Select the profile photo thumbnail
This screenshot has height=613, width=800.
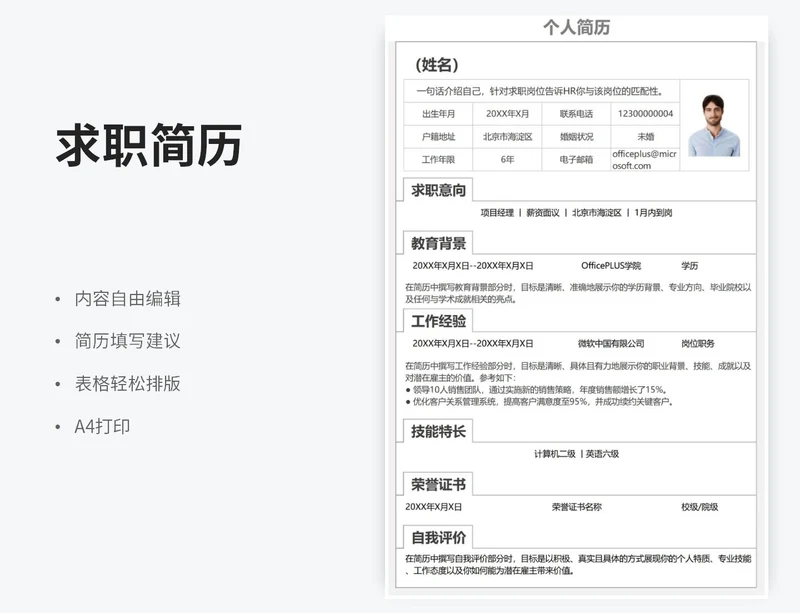click(x=714, y=125)
